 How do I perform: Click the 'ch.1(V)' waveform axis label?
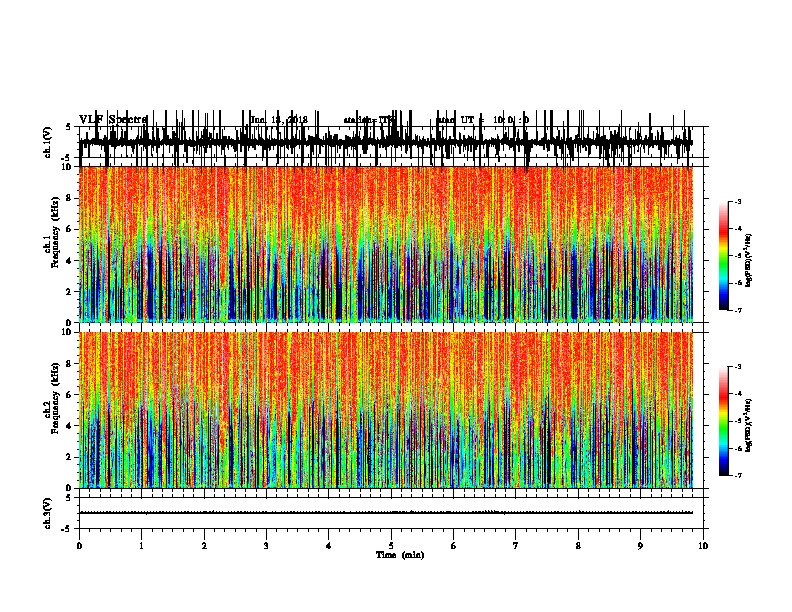(48, 142)
